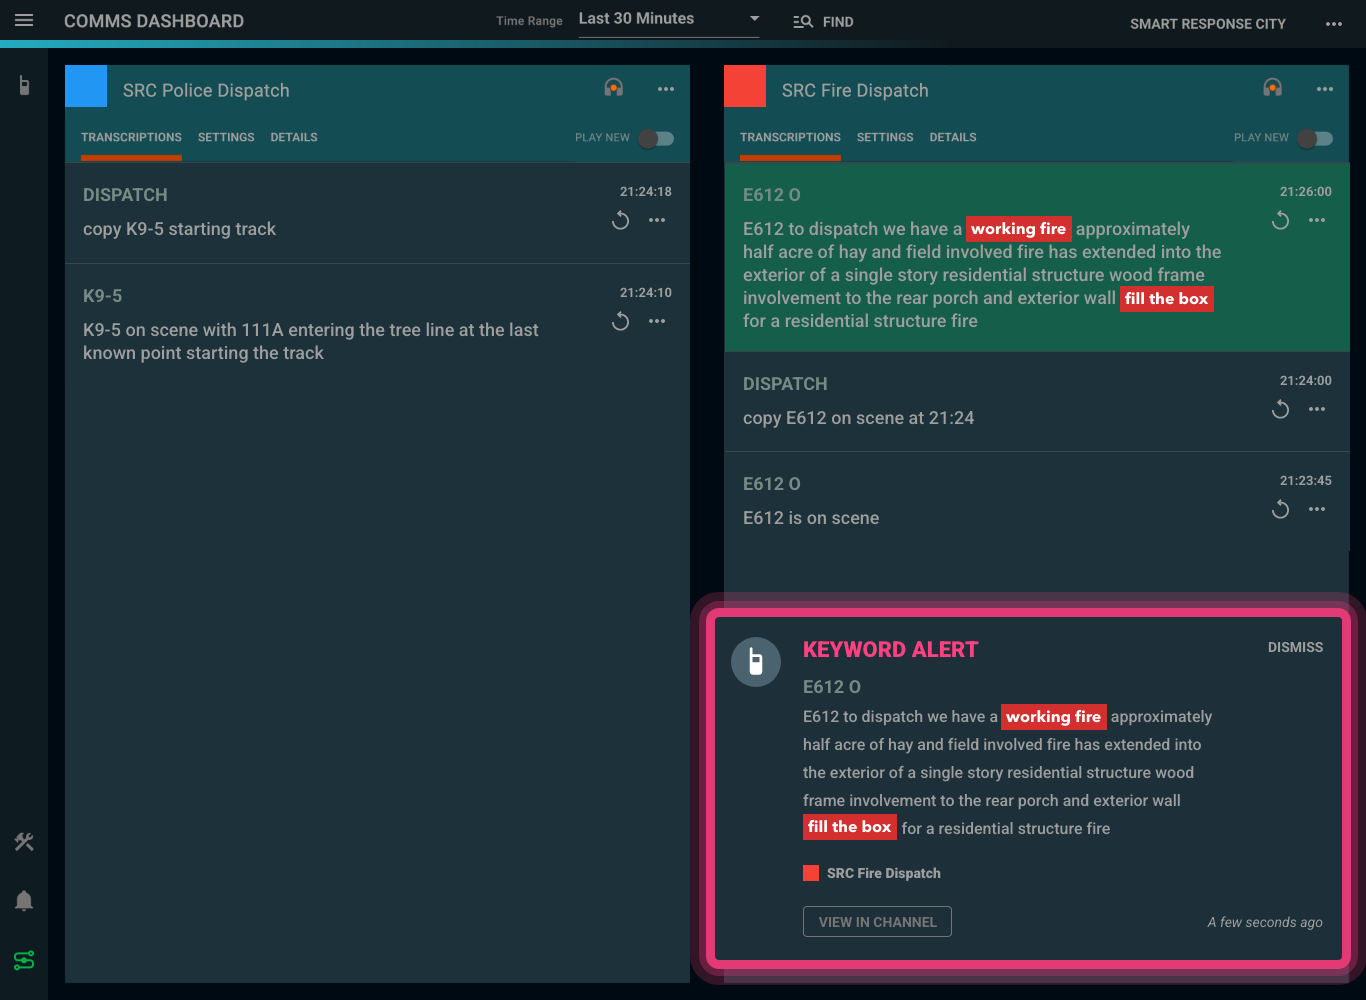Open the top-right account options ellipsis
The width and height of the screenshot is (1366, 1000).
1334,24
